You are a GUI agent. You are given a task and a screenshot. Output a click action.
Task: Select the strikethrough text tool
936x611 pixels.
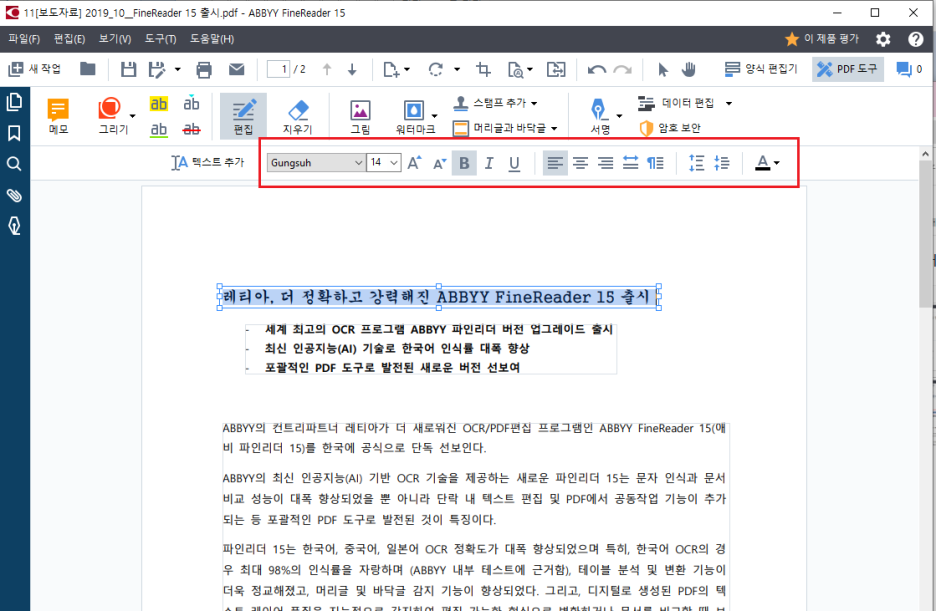pos(191,129)
